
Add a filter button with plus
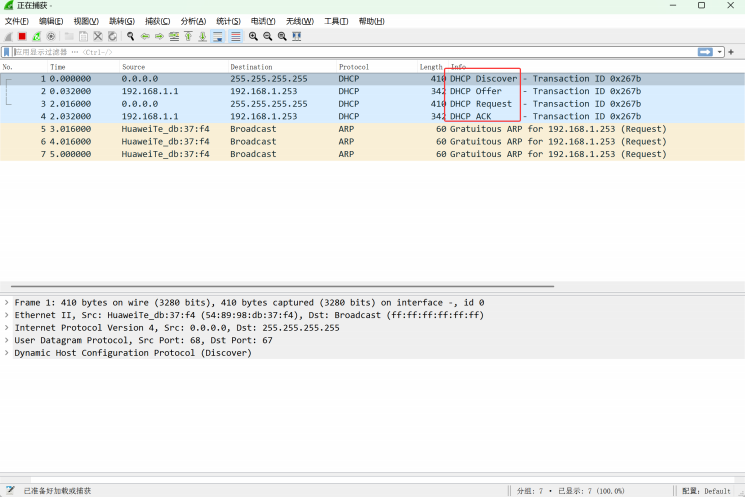[731, 52]
